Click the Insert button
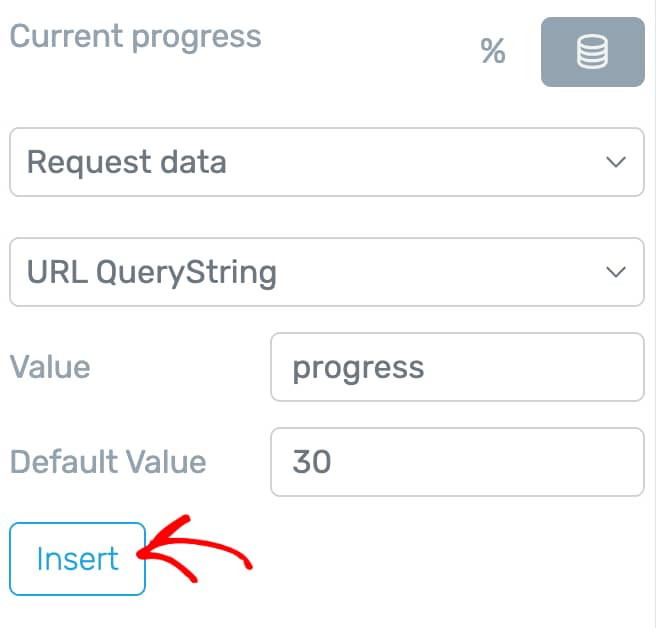This screenshot has width=656, height=628. [x=77, y=559]
